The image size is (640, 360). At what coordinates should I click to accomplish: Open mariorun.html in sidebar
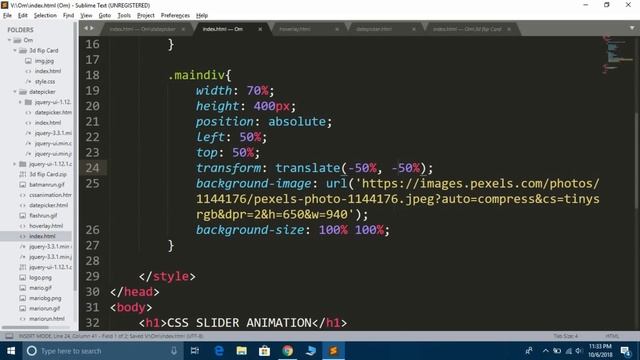coord(47,319)
